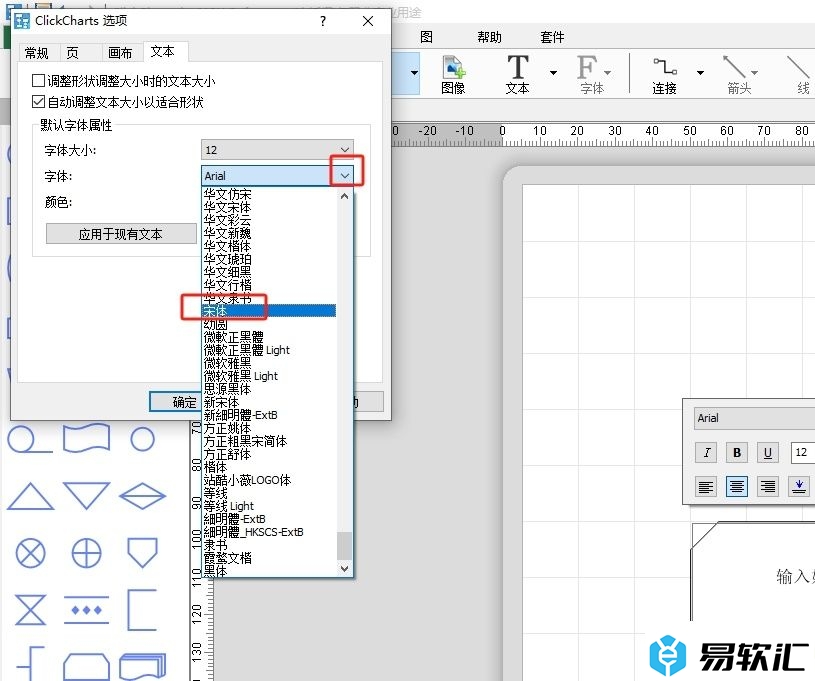Uncheck 自动调整文本大小以适合形状 checkbox

point(38,101)
